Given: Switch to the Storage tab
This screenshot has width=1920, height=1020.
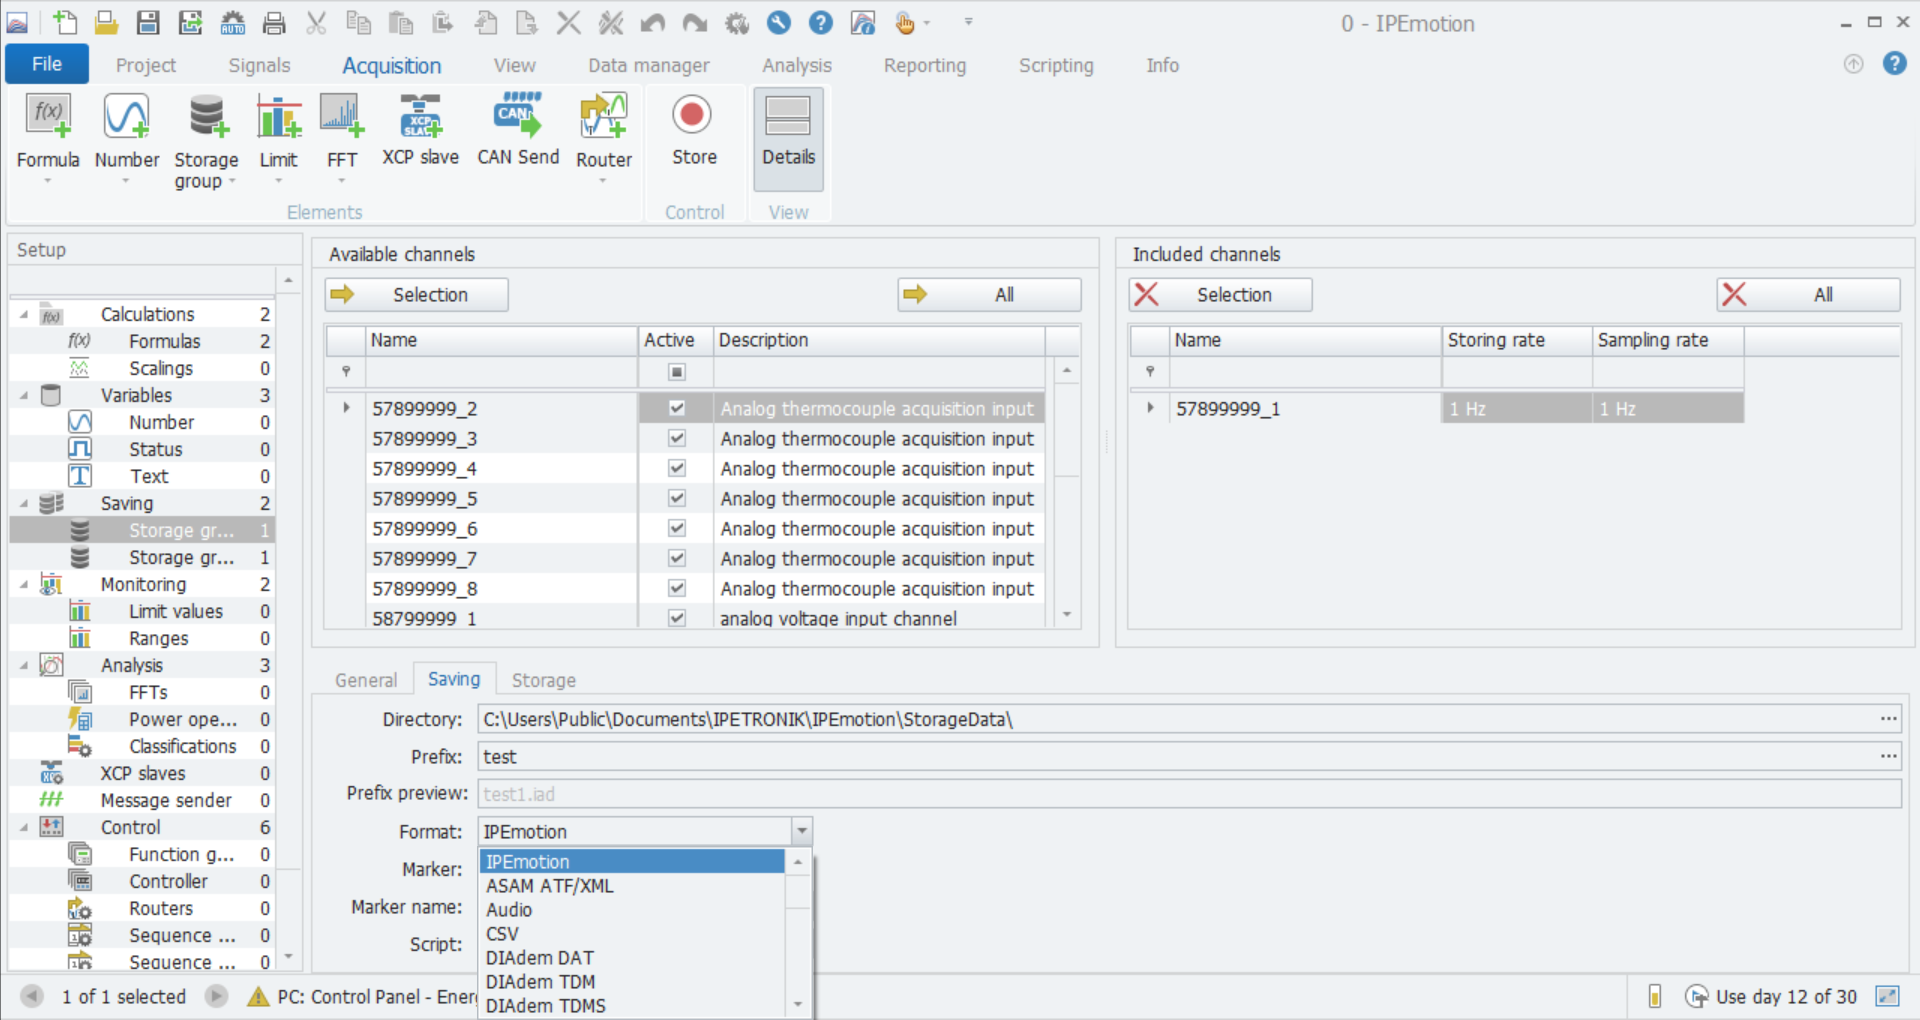Looking at the screenshot, I should click(x=543, y=680).
